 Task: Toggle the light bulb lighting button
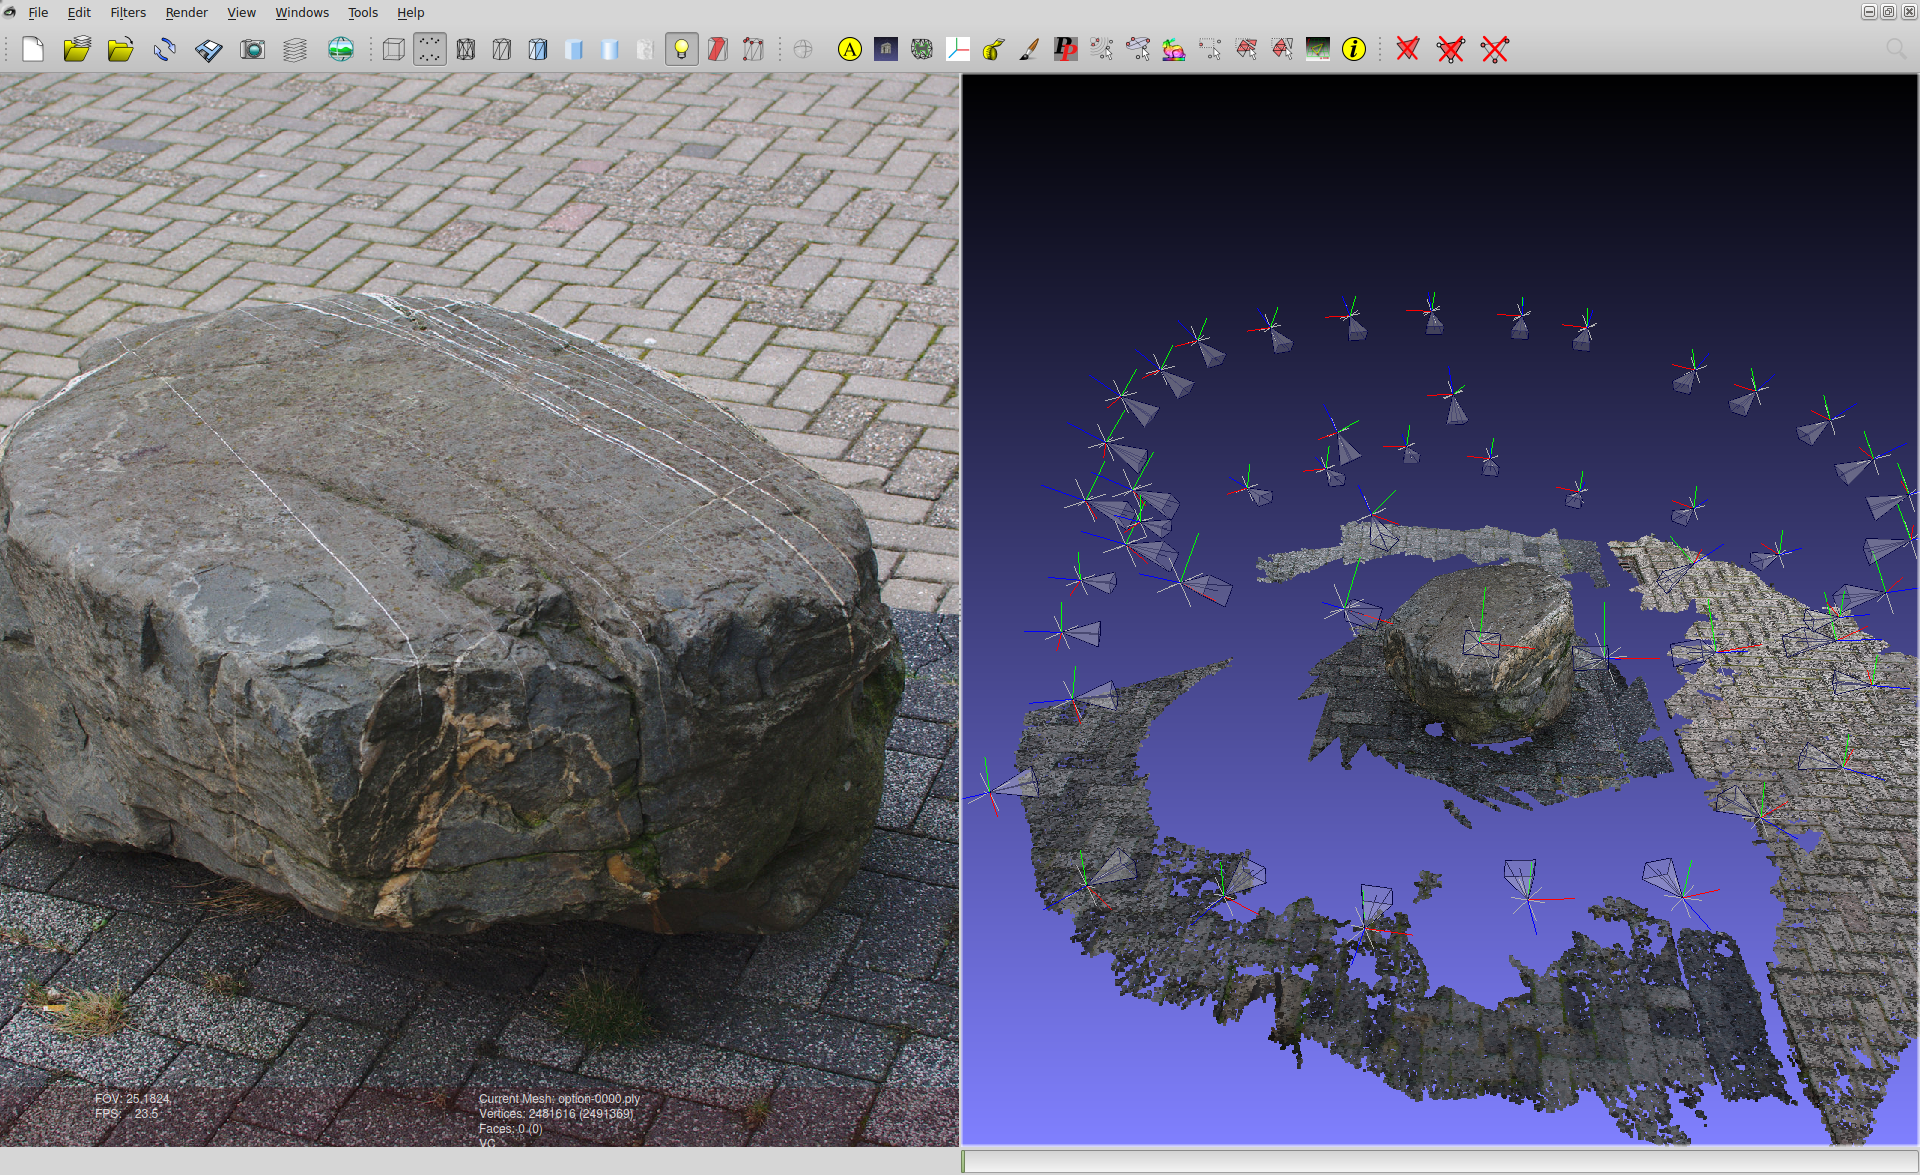pos(681,49)
